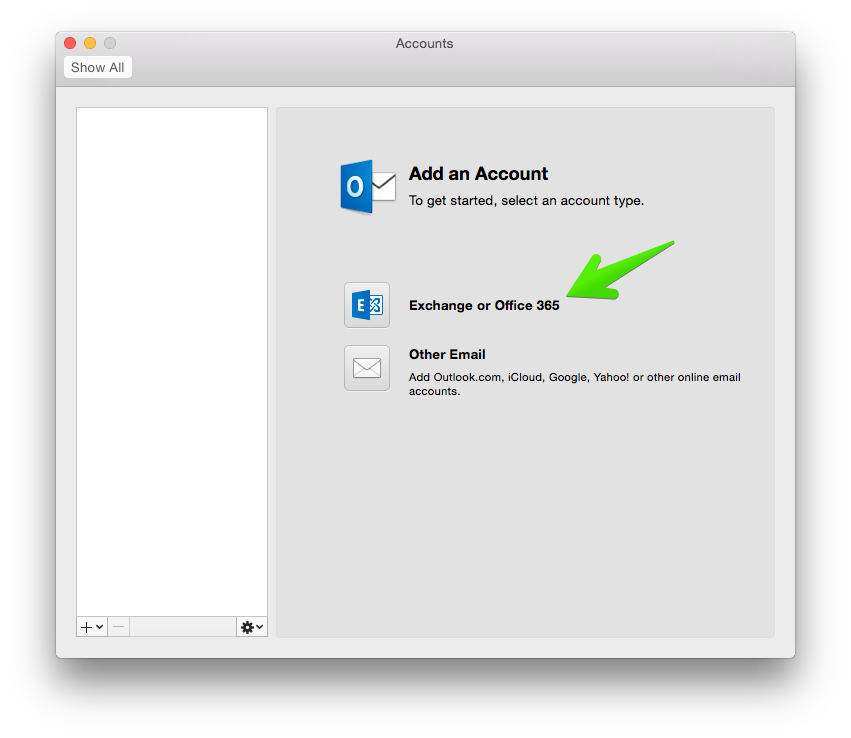Minimize the Accounts window with yellow button
Screen dimensions: 851x738
click(x=90, y=43)
